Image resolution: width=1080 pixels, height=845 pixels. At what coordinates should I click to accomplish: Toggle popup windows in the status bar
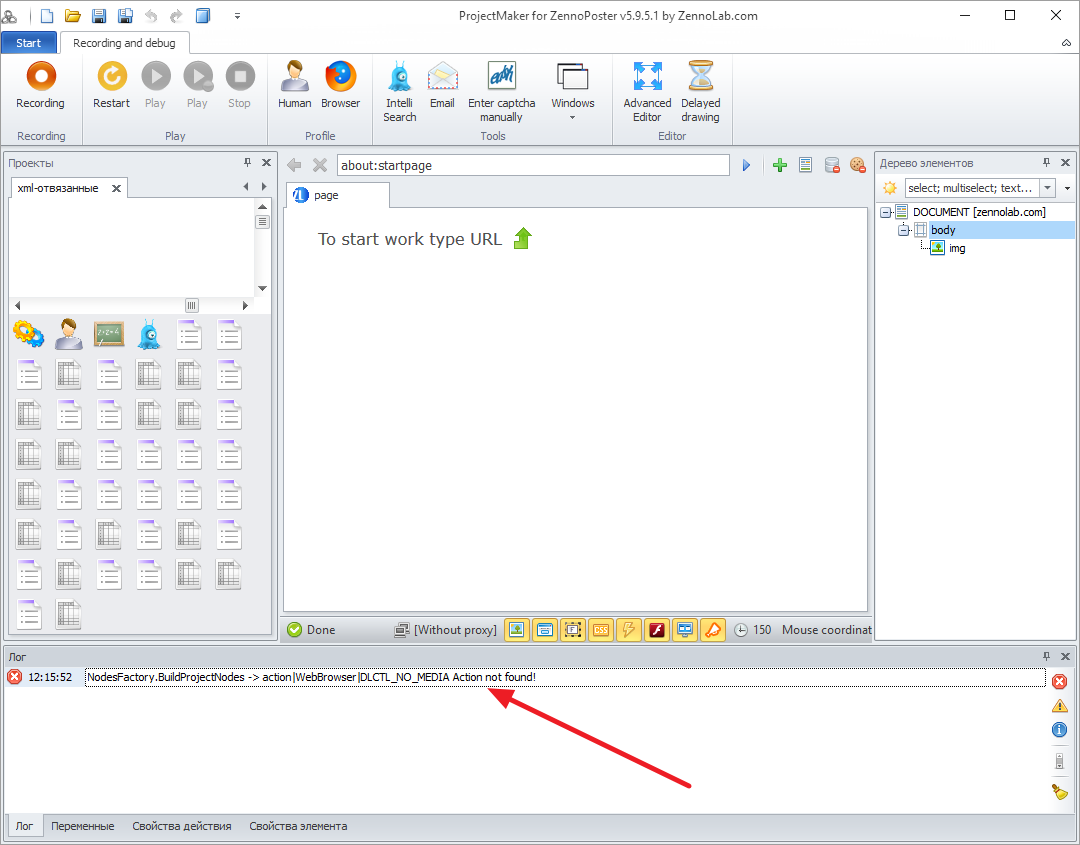pos(545,629)
